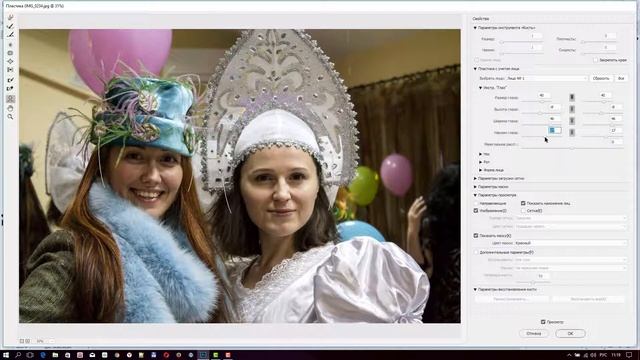Expand the Параметры маски section

(475, 187)
